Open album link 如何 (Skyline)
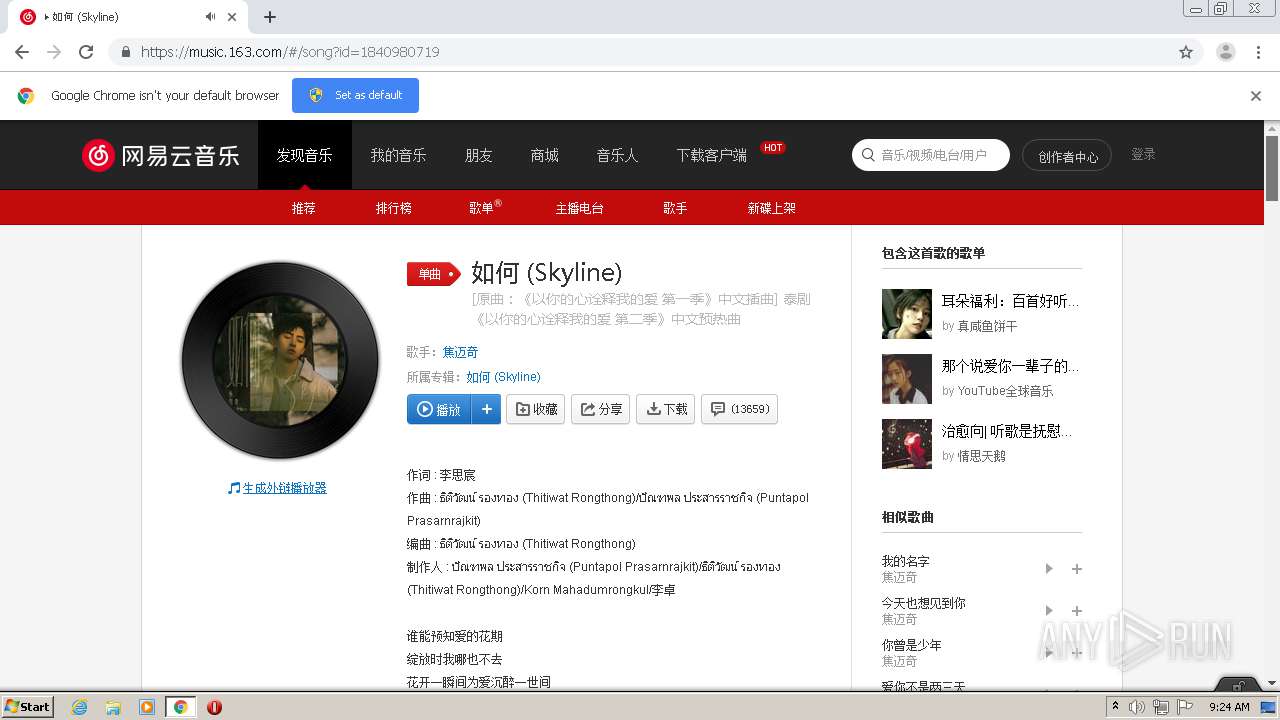 pos(503,377)
